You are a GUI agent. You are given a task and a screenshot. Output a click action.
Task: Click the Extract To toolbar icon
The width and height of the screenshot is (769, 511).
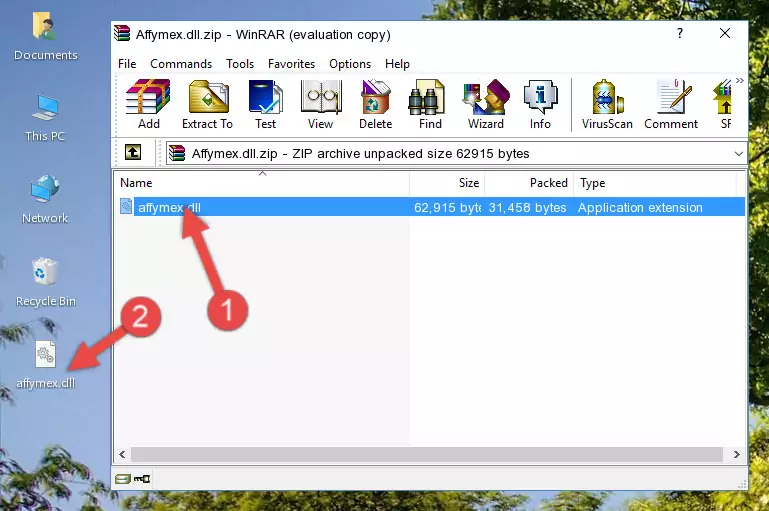207,104
